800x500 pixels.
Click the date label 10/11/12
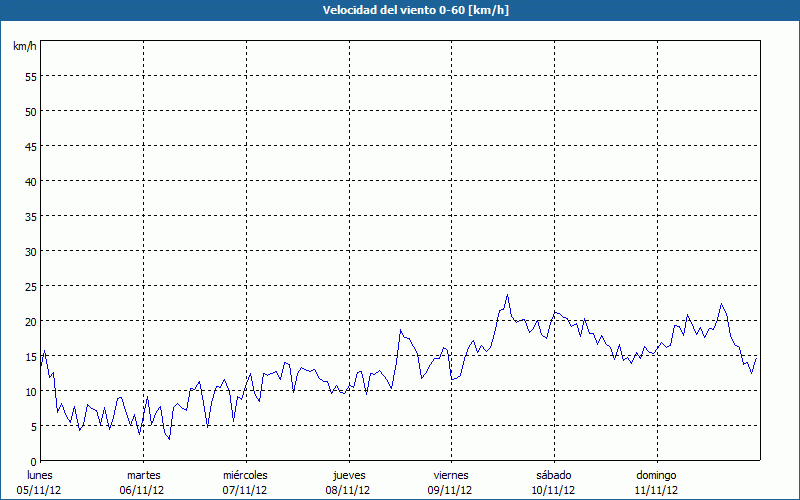click(x=553, y=490)
